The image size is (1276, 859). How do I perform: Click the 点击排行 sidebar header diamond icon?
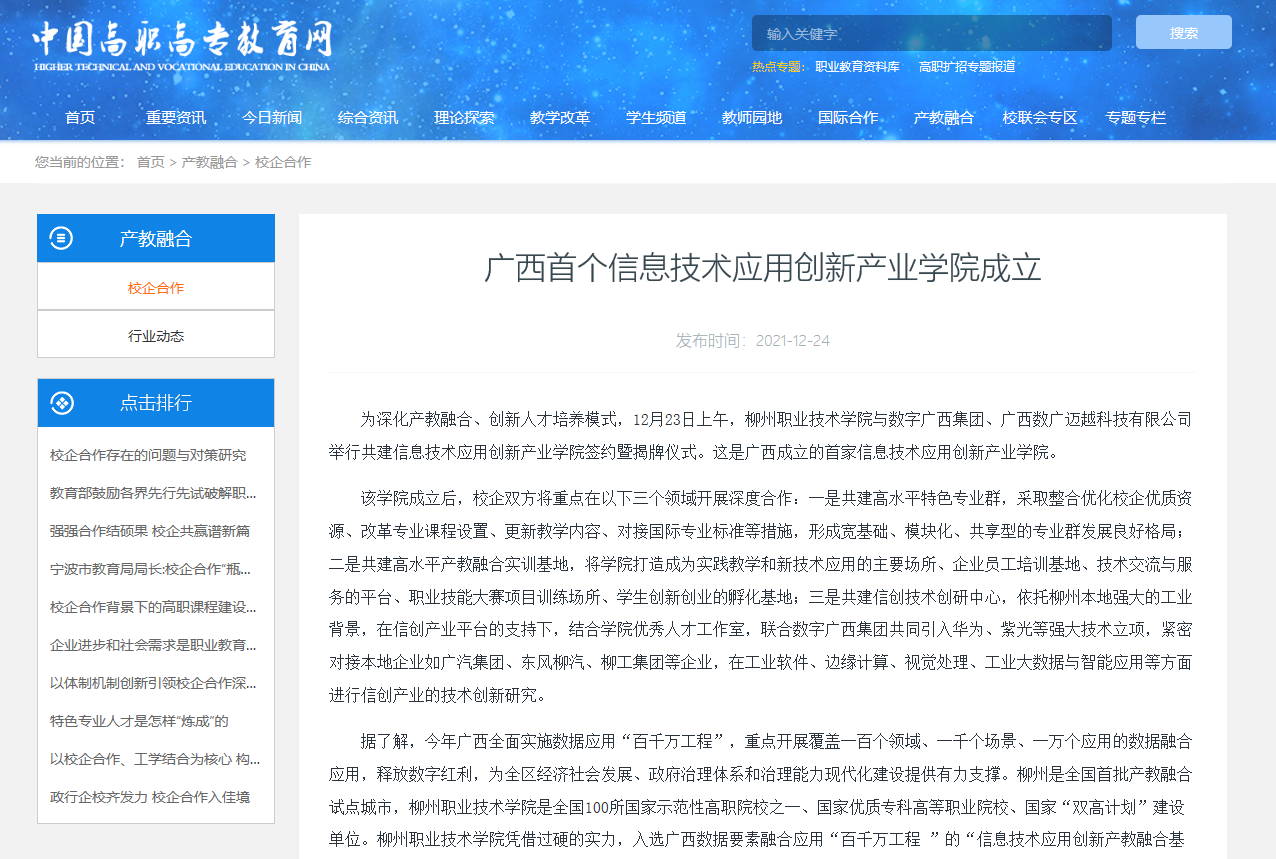coord(61,403)
